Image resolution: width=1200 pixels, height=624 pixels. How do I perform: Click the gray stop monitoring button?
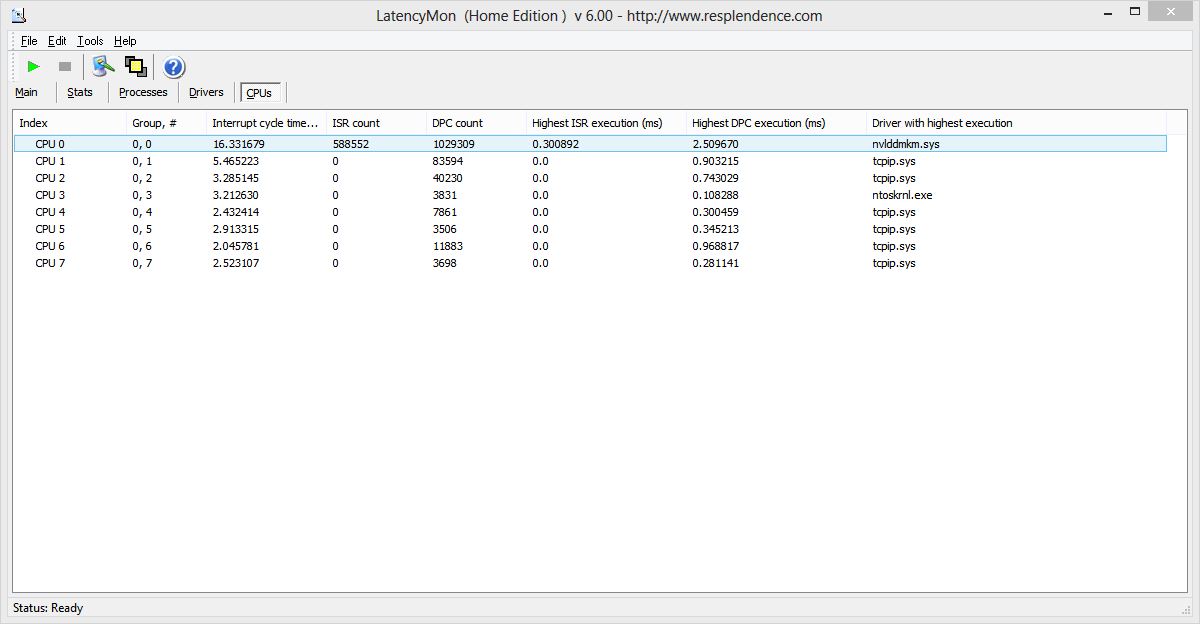[x=65, y=67]
